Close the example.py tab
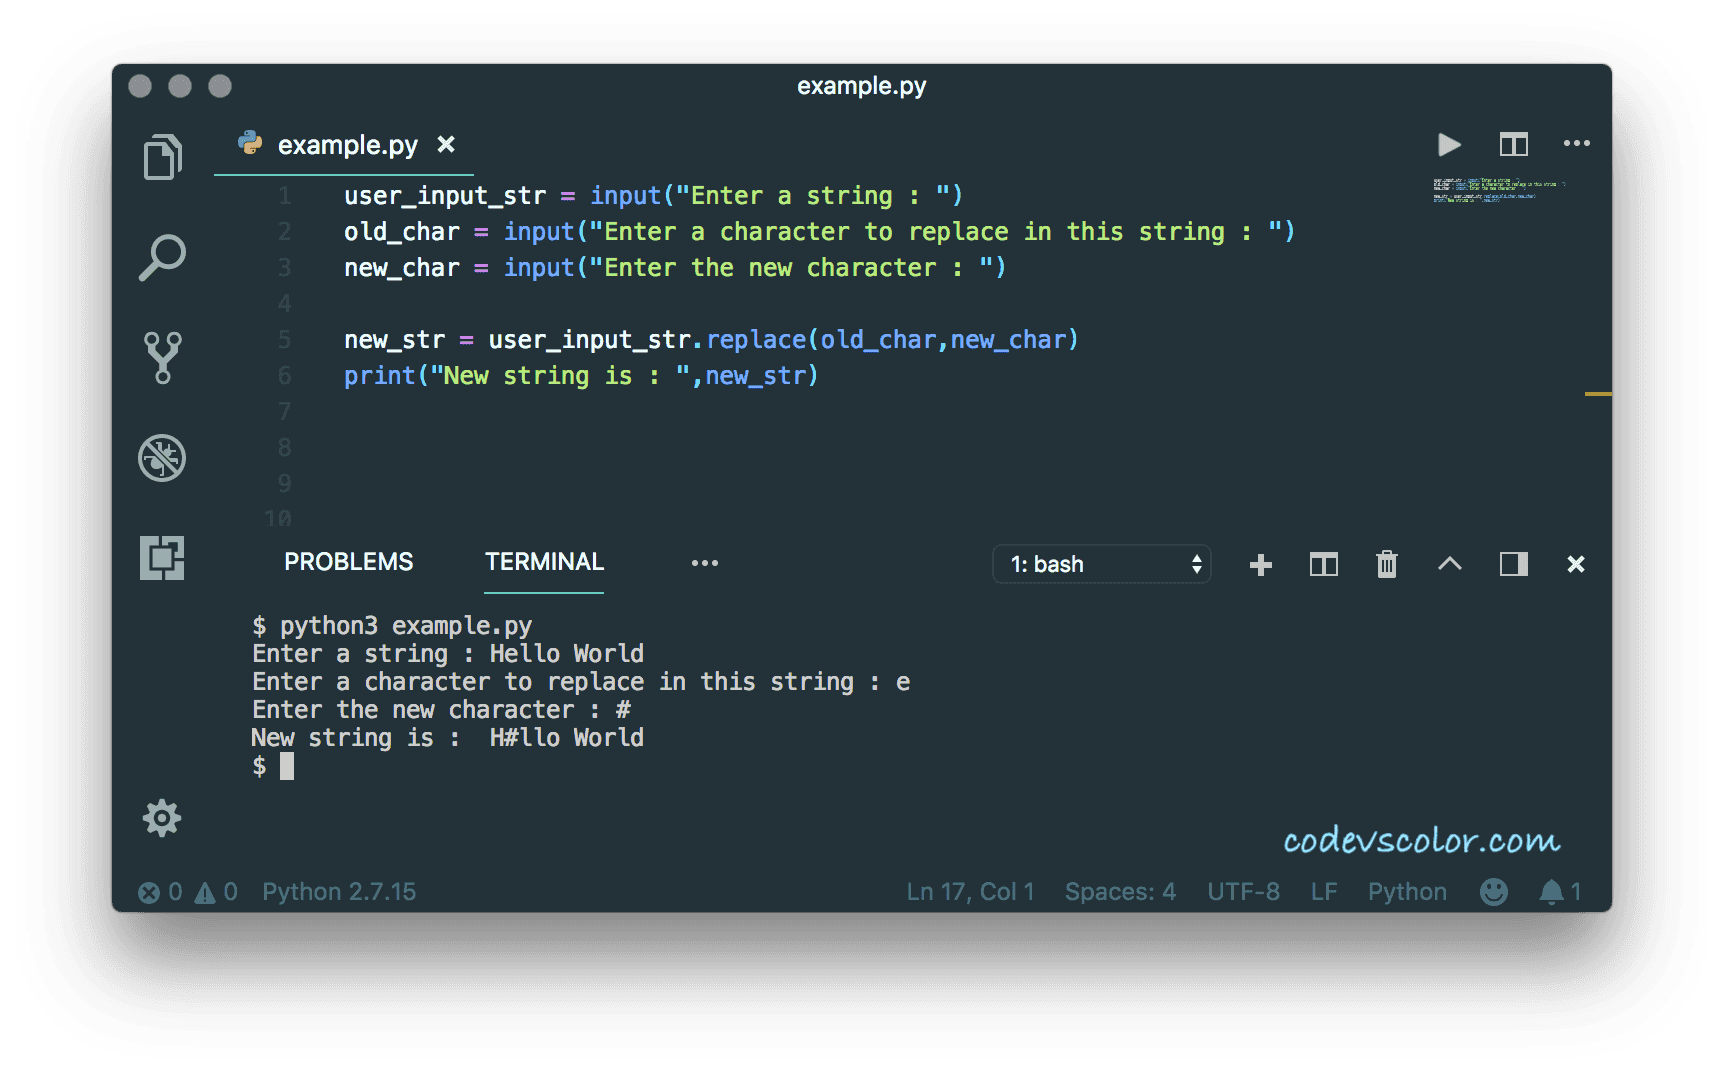This screenshot has width=1724, height=1072. pos(446,145)
